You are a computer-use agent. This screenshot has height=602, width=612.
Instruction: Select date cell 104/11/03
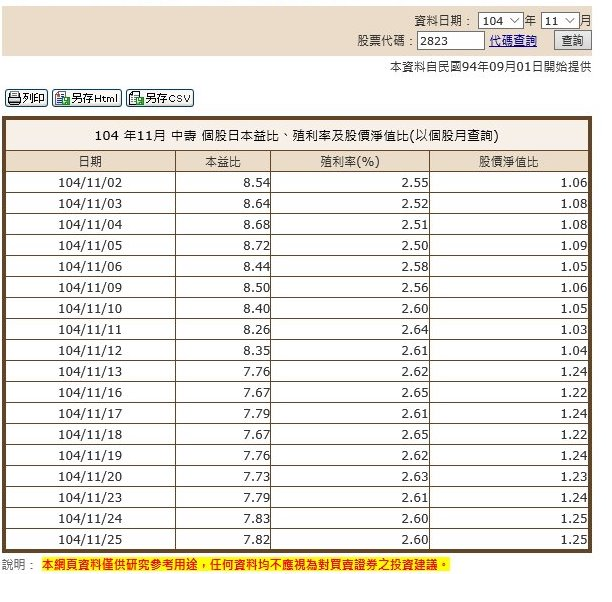pos(90,204)
